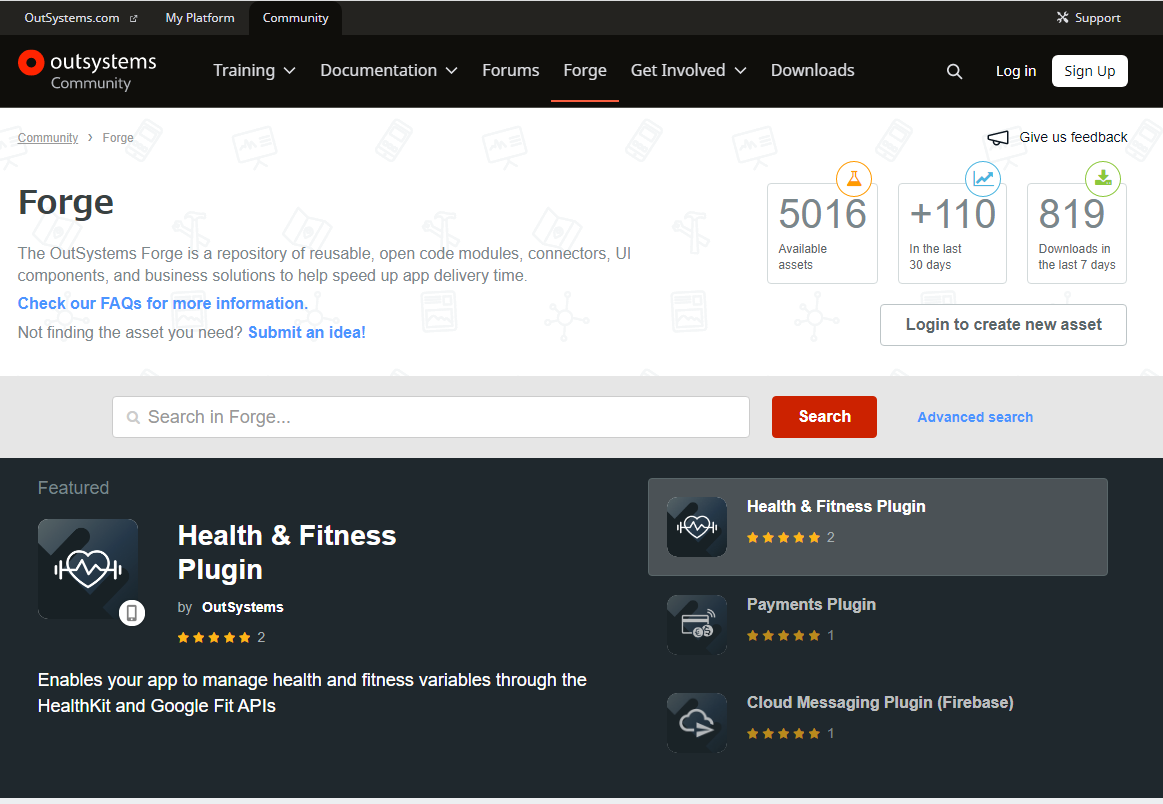The height and width of the screenshot is (804, 1163).
Task: Click the blue trend chart icon
Action: coord(983,179)
